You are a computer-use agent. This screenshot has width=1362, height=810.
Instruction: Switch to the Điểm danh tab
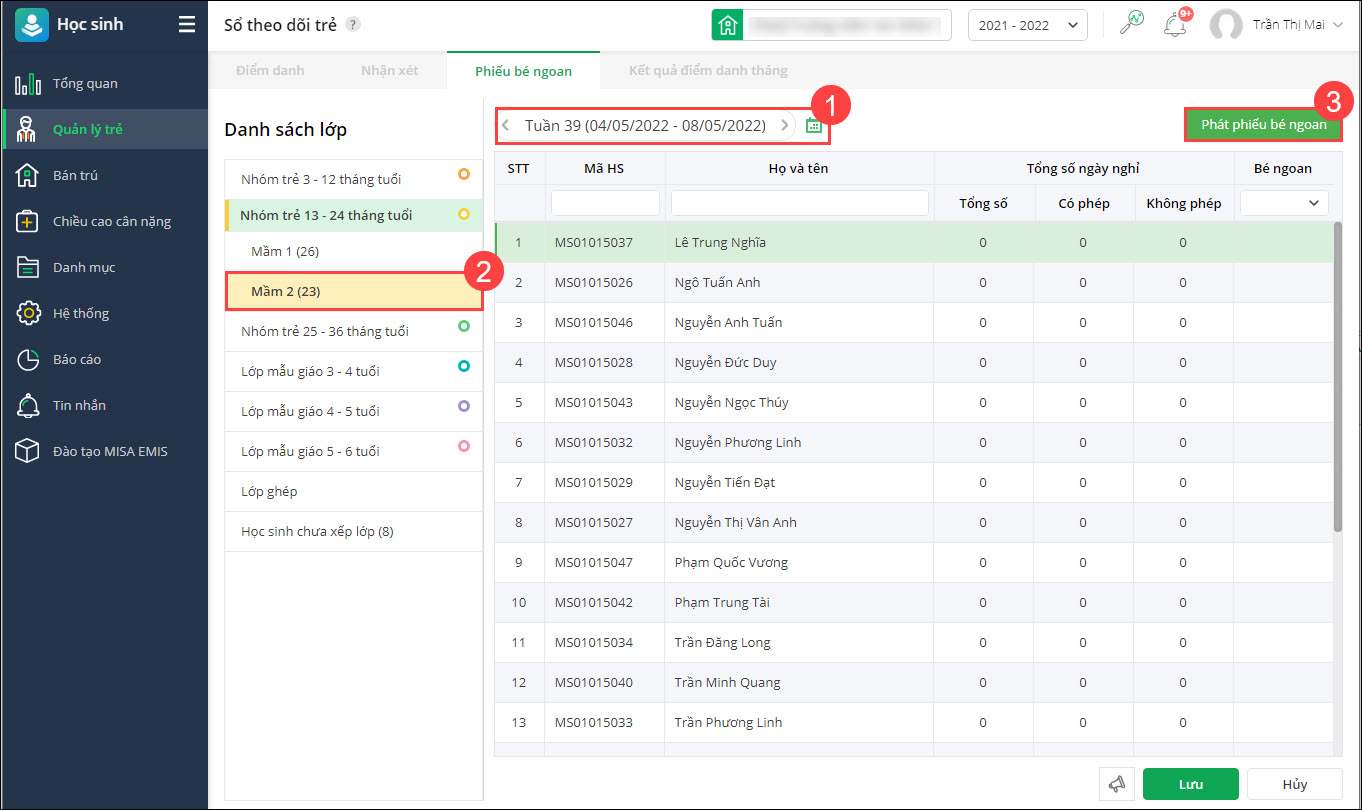click(270, 71)
